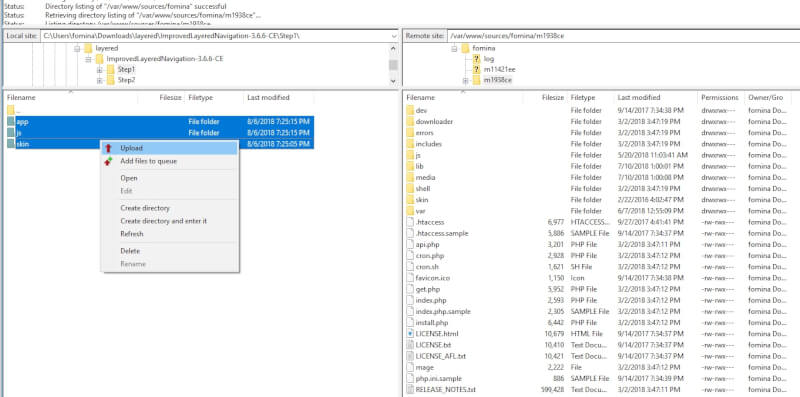
Task: Click the .htaccess file icon
Action: coord(410,222)
